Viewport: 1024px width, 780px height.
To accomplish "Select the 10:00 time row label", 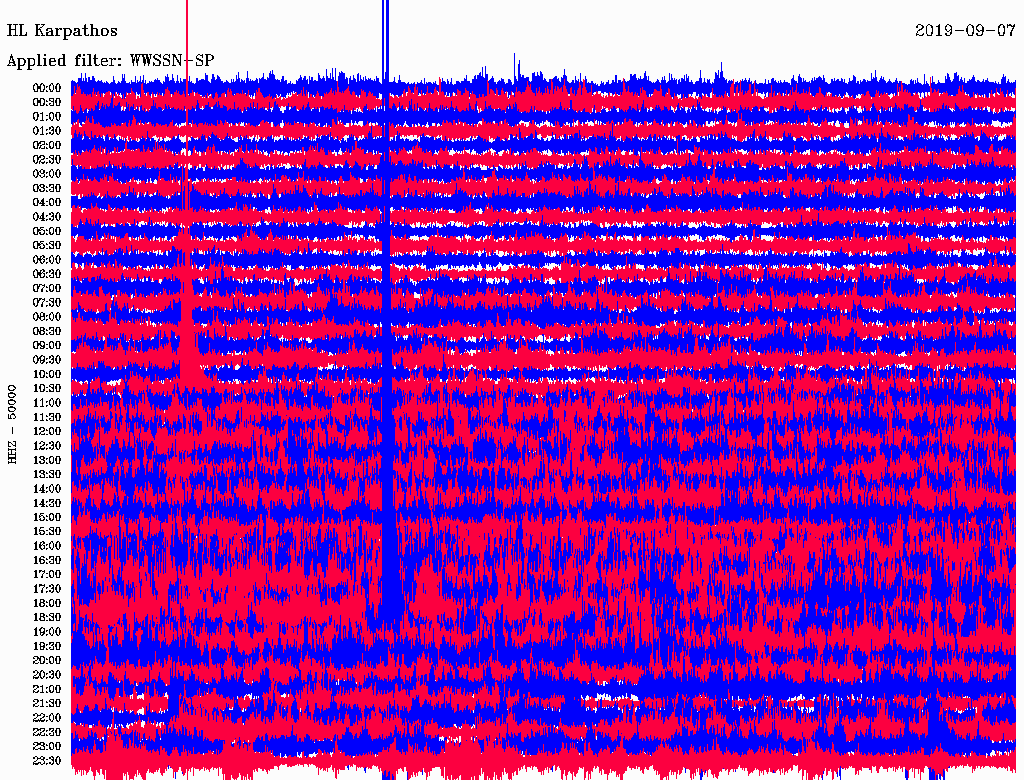I will coord(47,374).
